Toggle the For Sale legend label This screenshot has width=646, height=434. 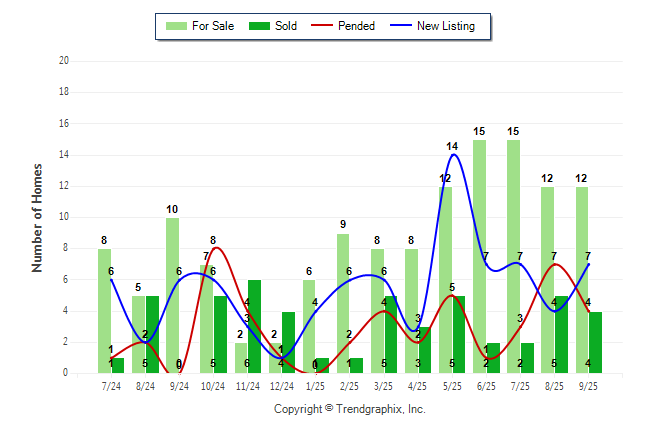click(x=212, y=26)
